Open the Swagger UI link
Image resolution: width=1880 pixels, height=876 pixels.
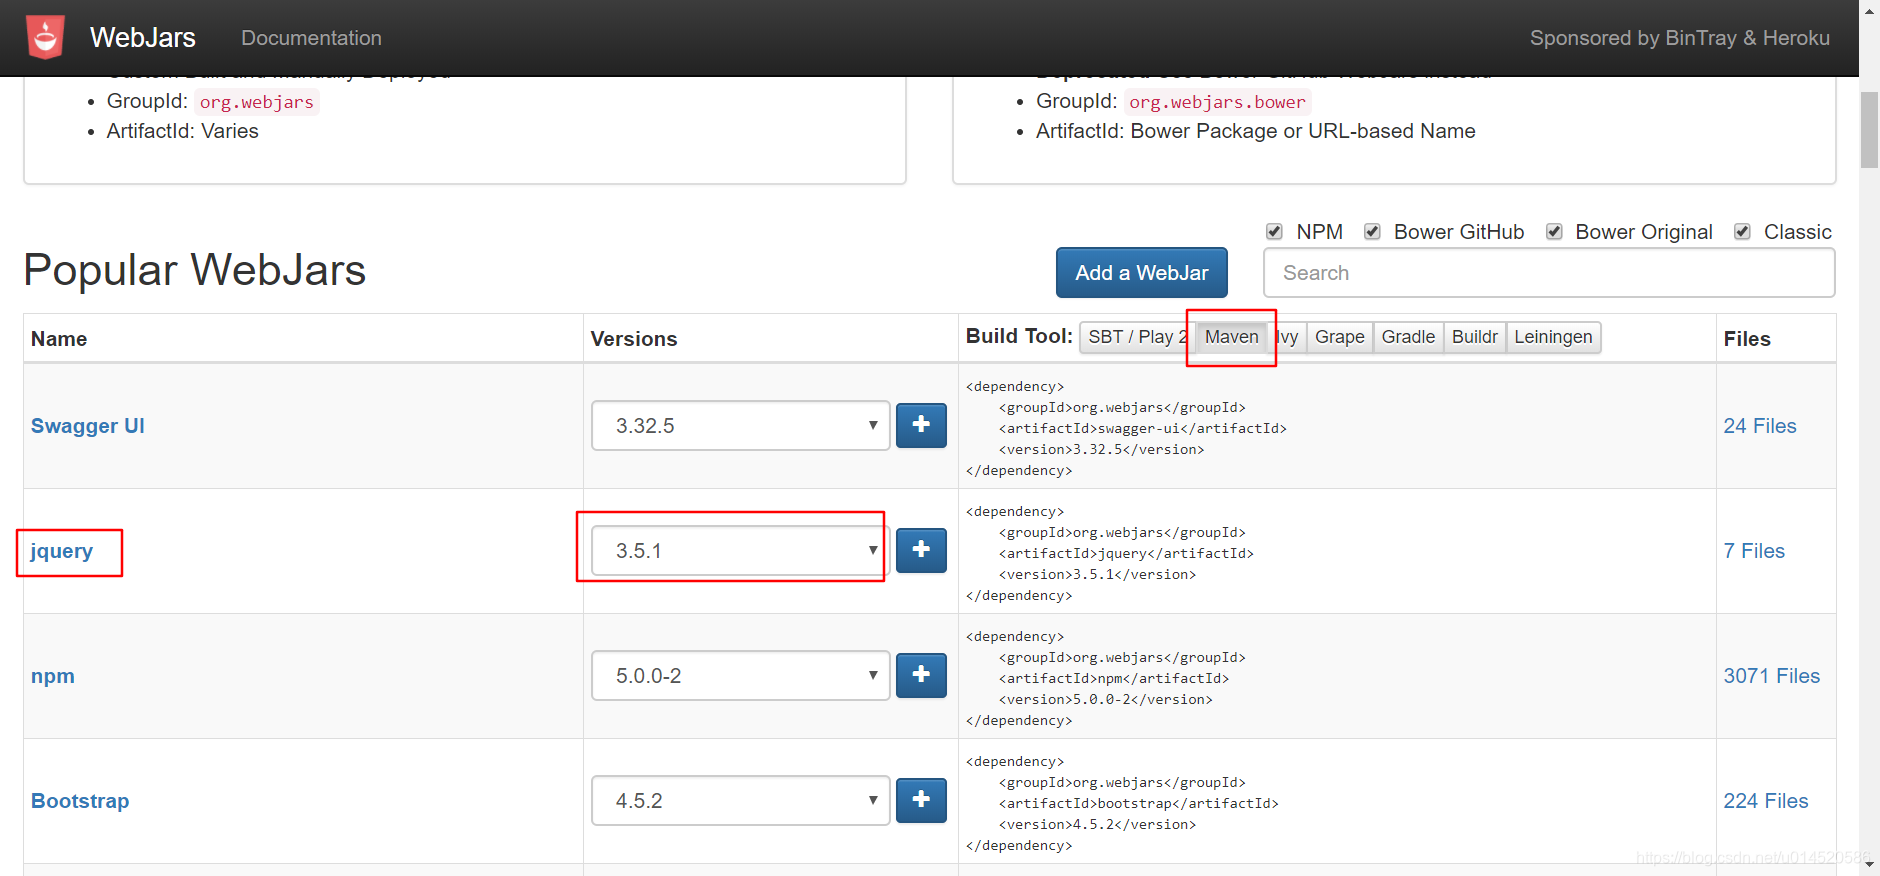click(x=88, y=426)
